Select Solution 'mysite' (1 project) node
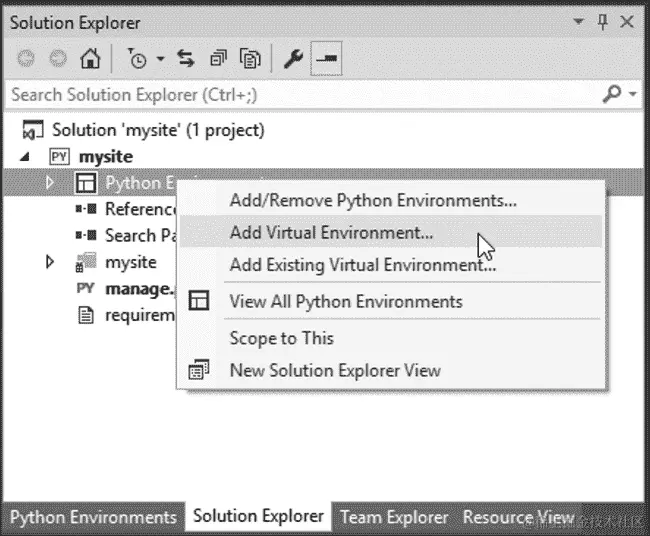Image resolution: width=650 pixels, height=536 pixels. point(158,130)
